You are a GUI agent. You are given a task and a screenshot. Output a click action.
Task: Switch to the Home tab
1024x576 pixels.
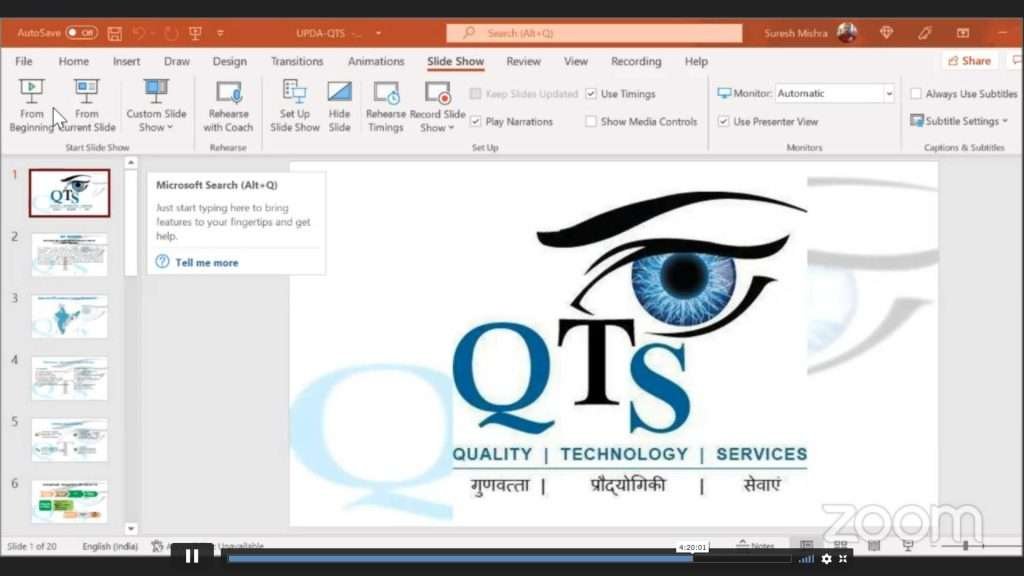coord(73,61)
